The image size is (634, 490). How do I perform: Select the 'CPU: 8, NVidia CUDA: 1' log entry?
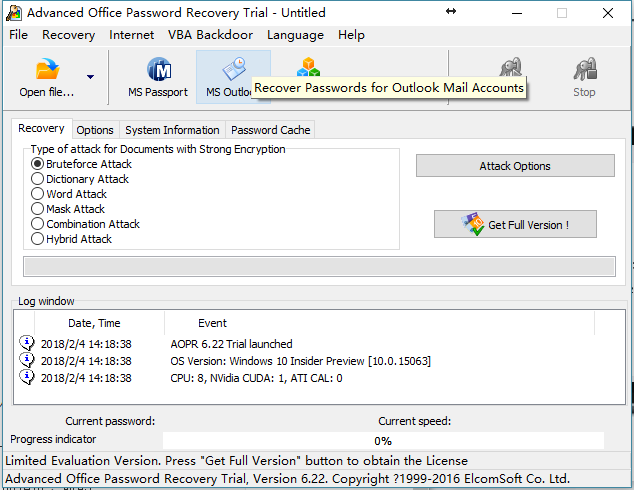pos(319,378)
